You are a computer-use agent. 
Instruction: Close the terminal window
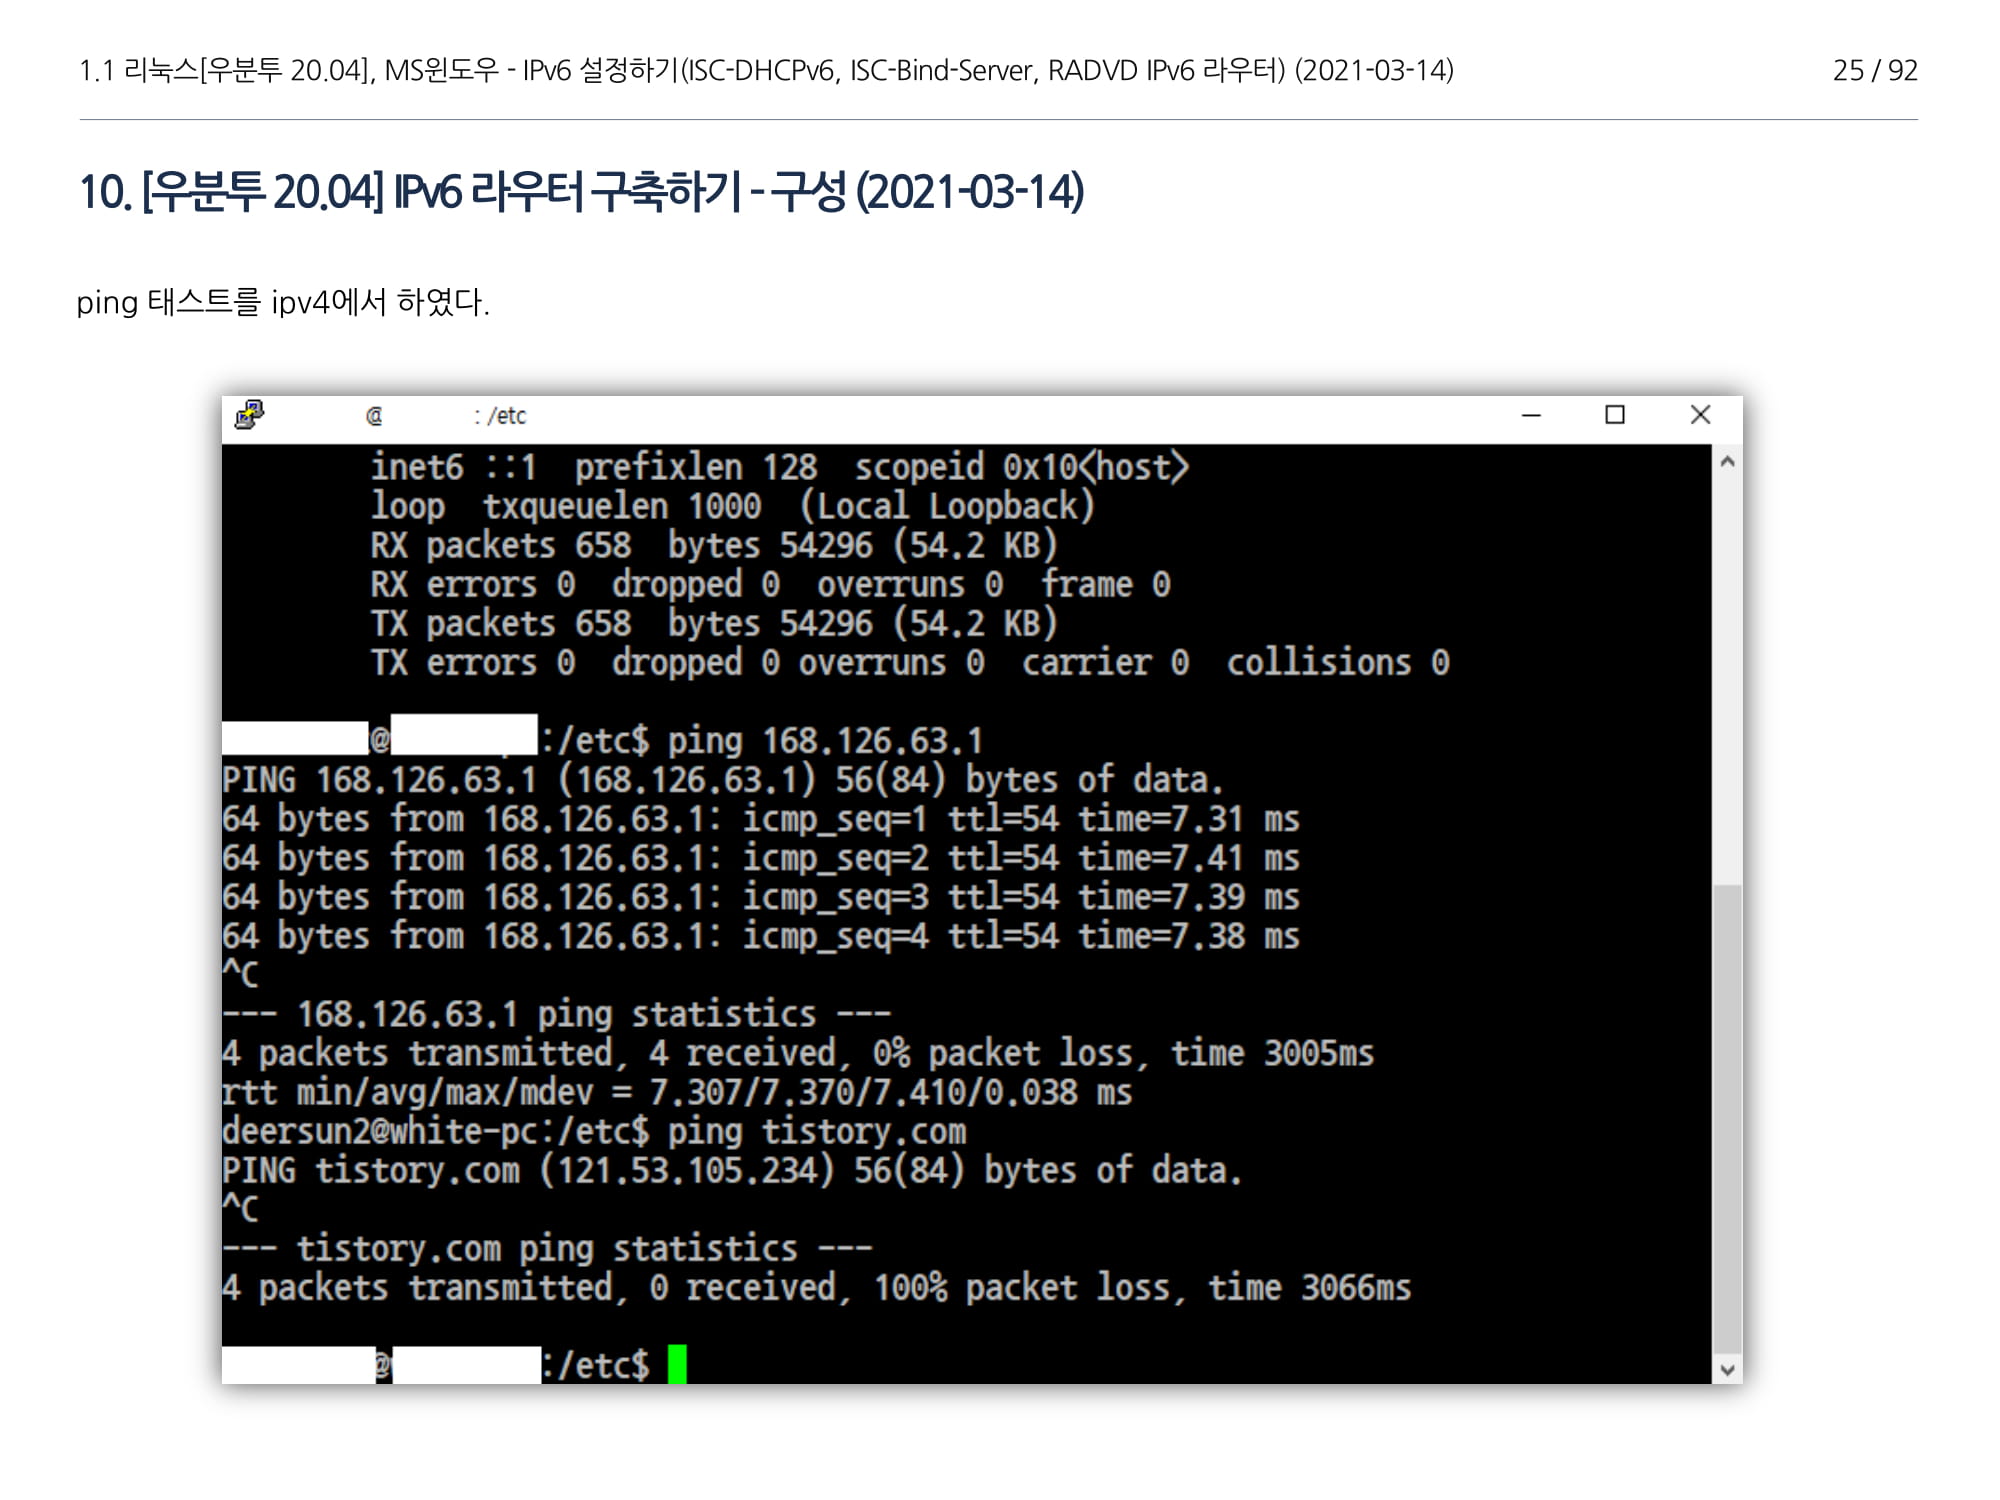1700,415
